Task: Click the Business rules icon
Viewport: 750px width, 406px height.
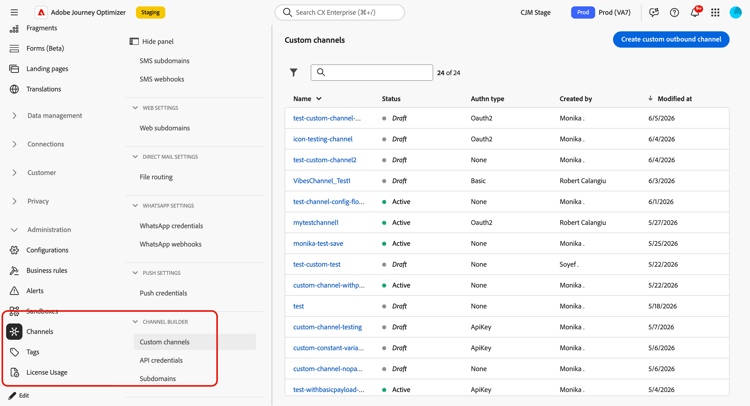Action: (14, 271)
